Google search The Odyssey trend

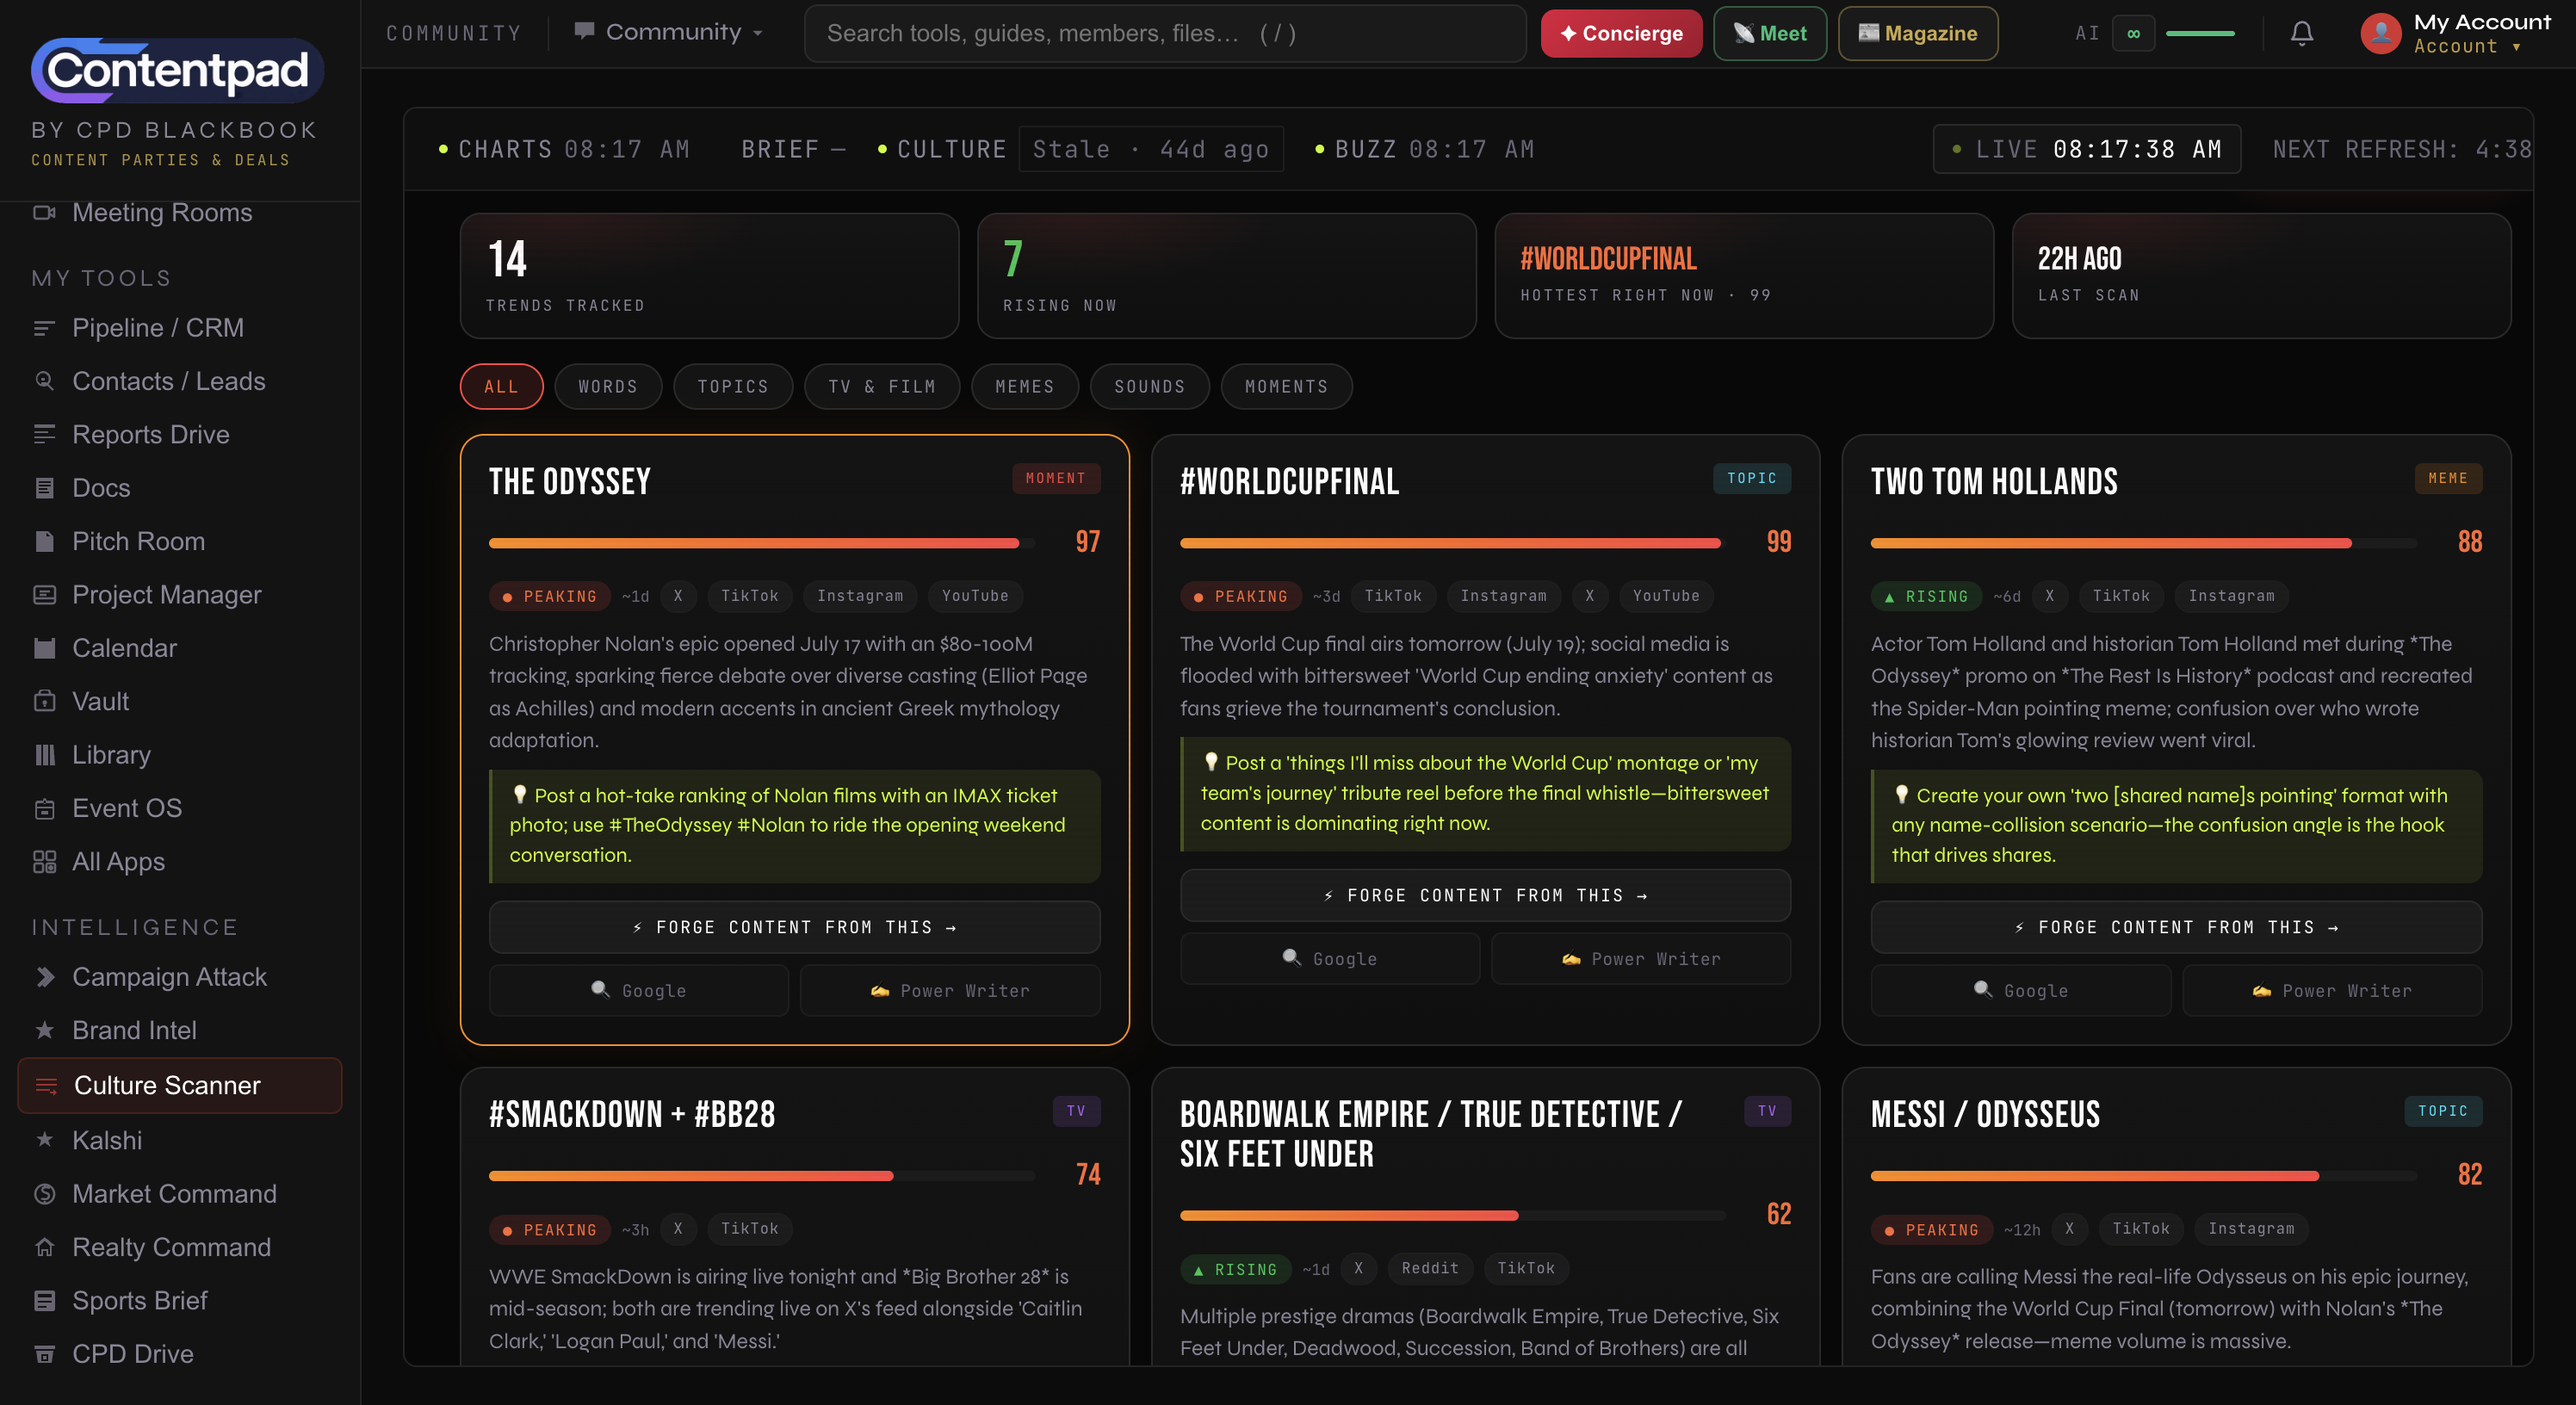[639, 990]
